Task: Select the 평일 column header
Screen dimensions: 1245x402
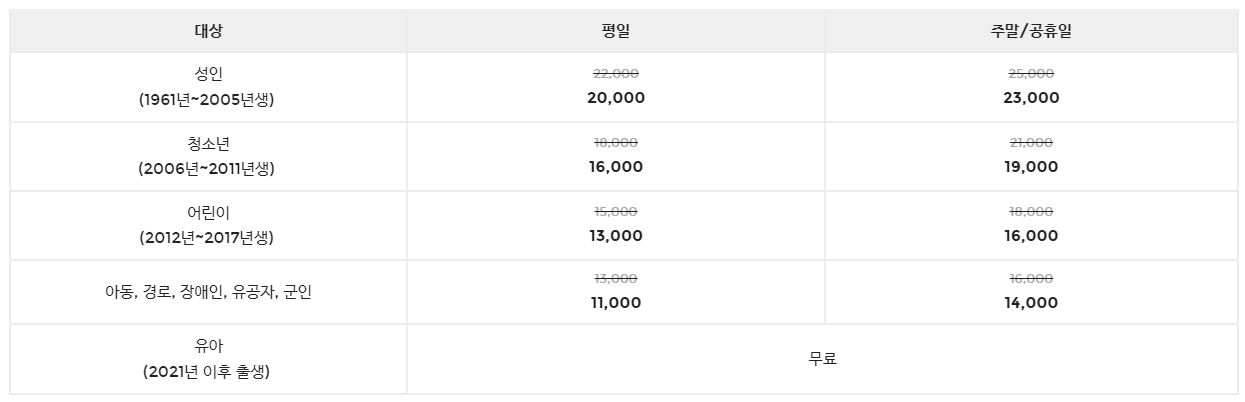Action: pos(615,31)
